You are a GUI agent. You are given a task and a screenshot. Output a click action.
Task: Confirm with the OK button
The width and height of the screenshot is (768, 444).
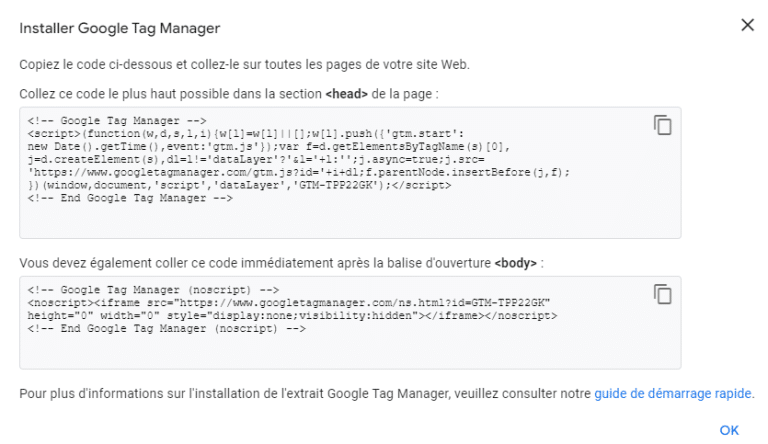pos(729,430)
